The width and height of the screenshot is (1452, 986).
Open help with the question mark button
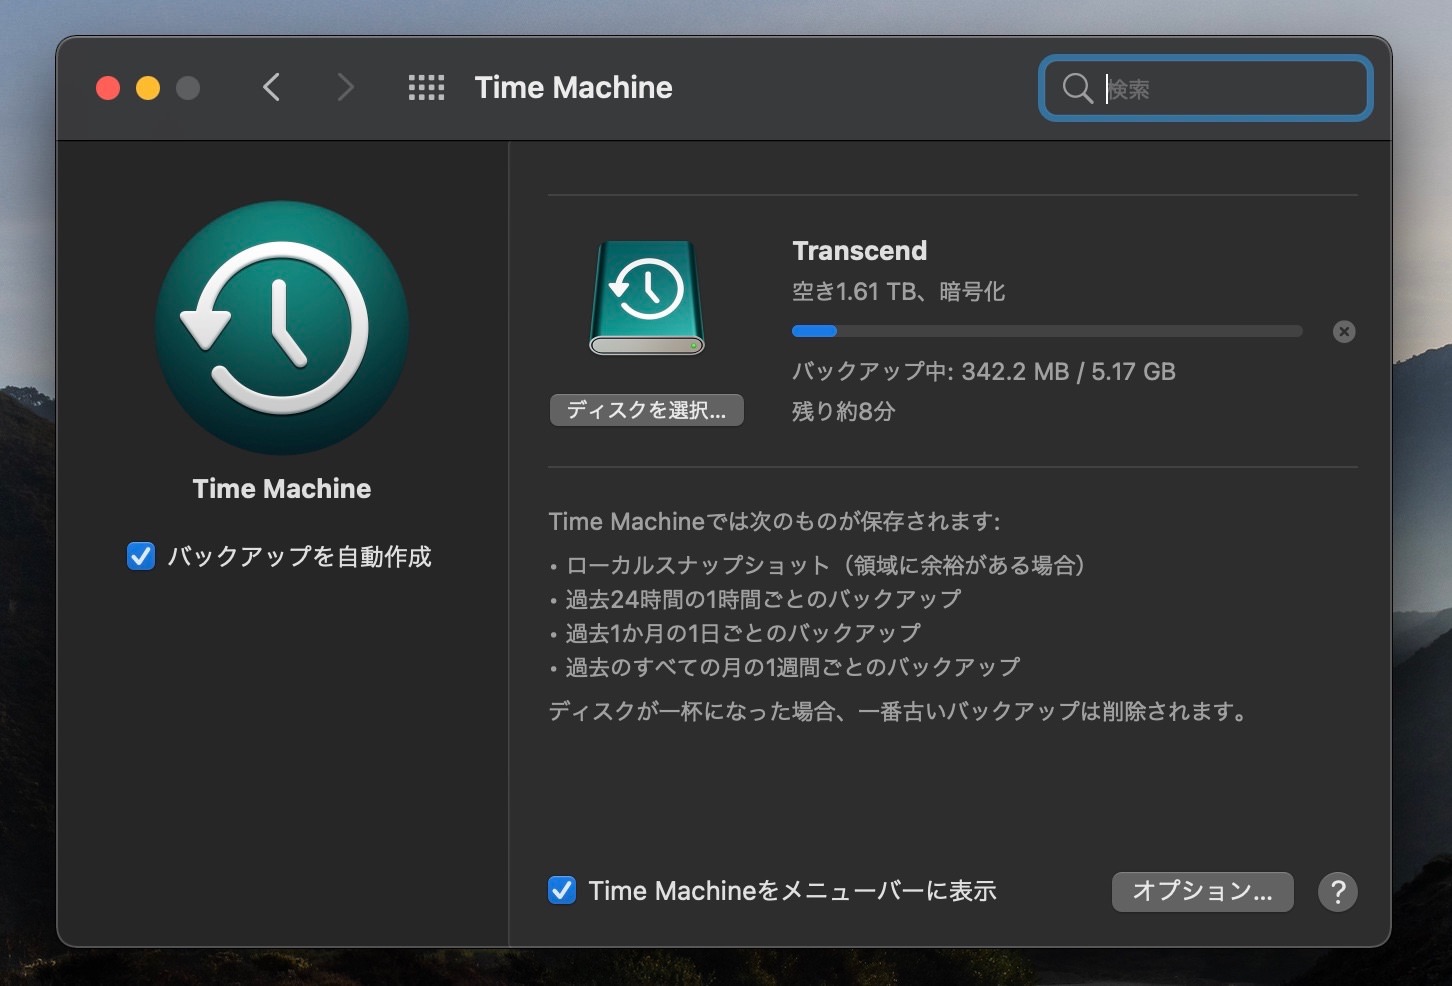[x=1338, y=891]
